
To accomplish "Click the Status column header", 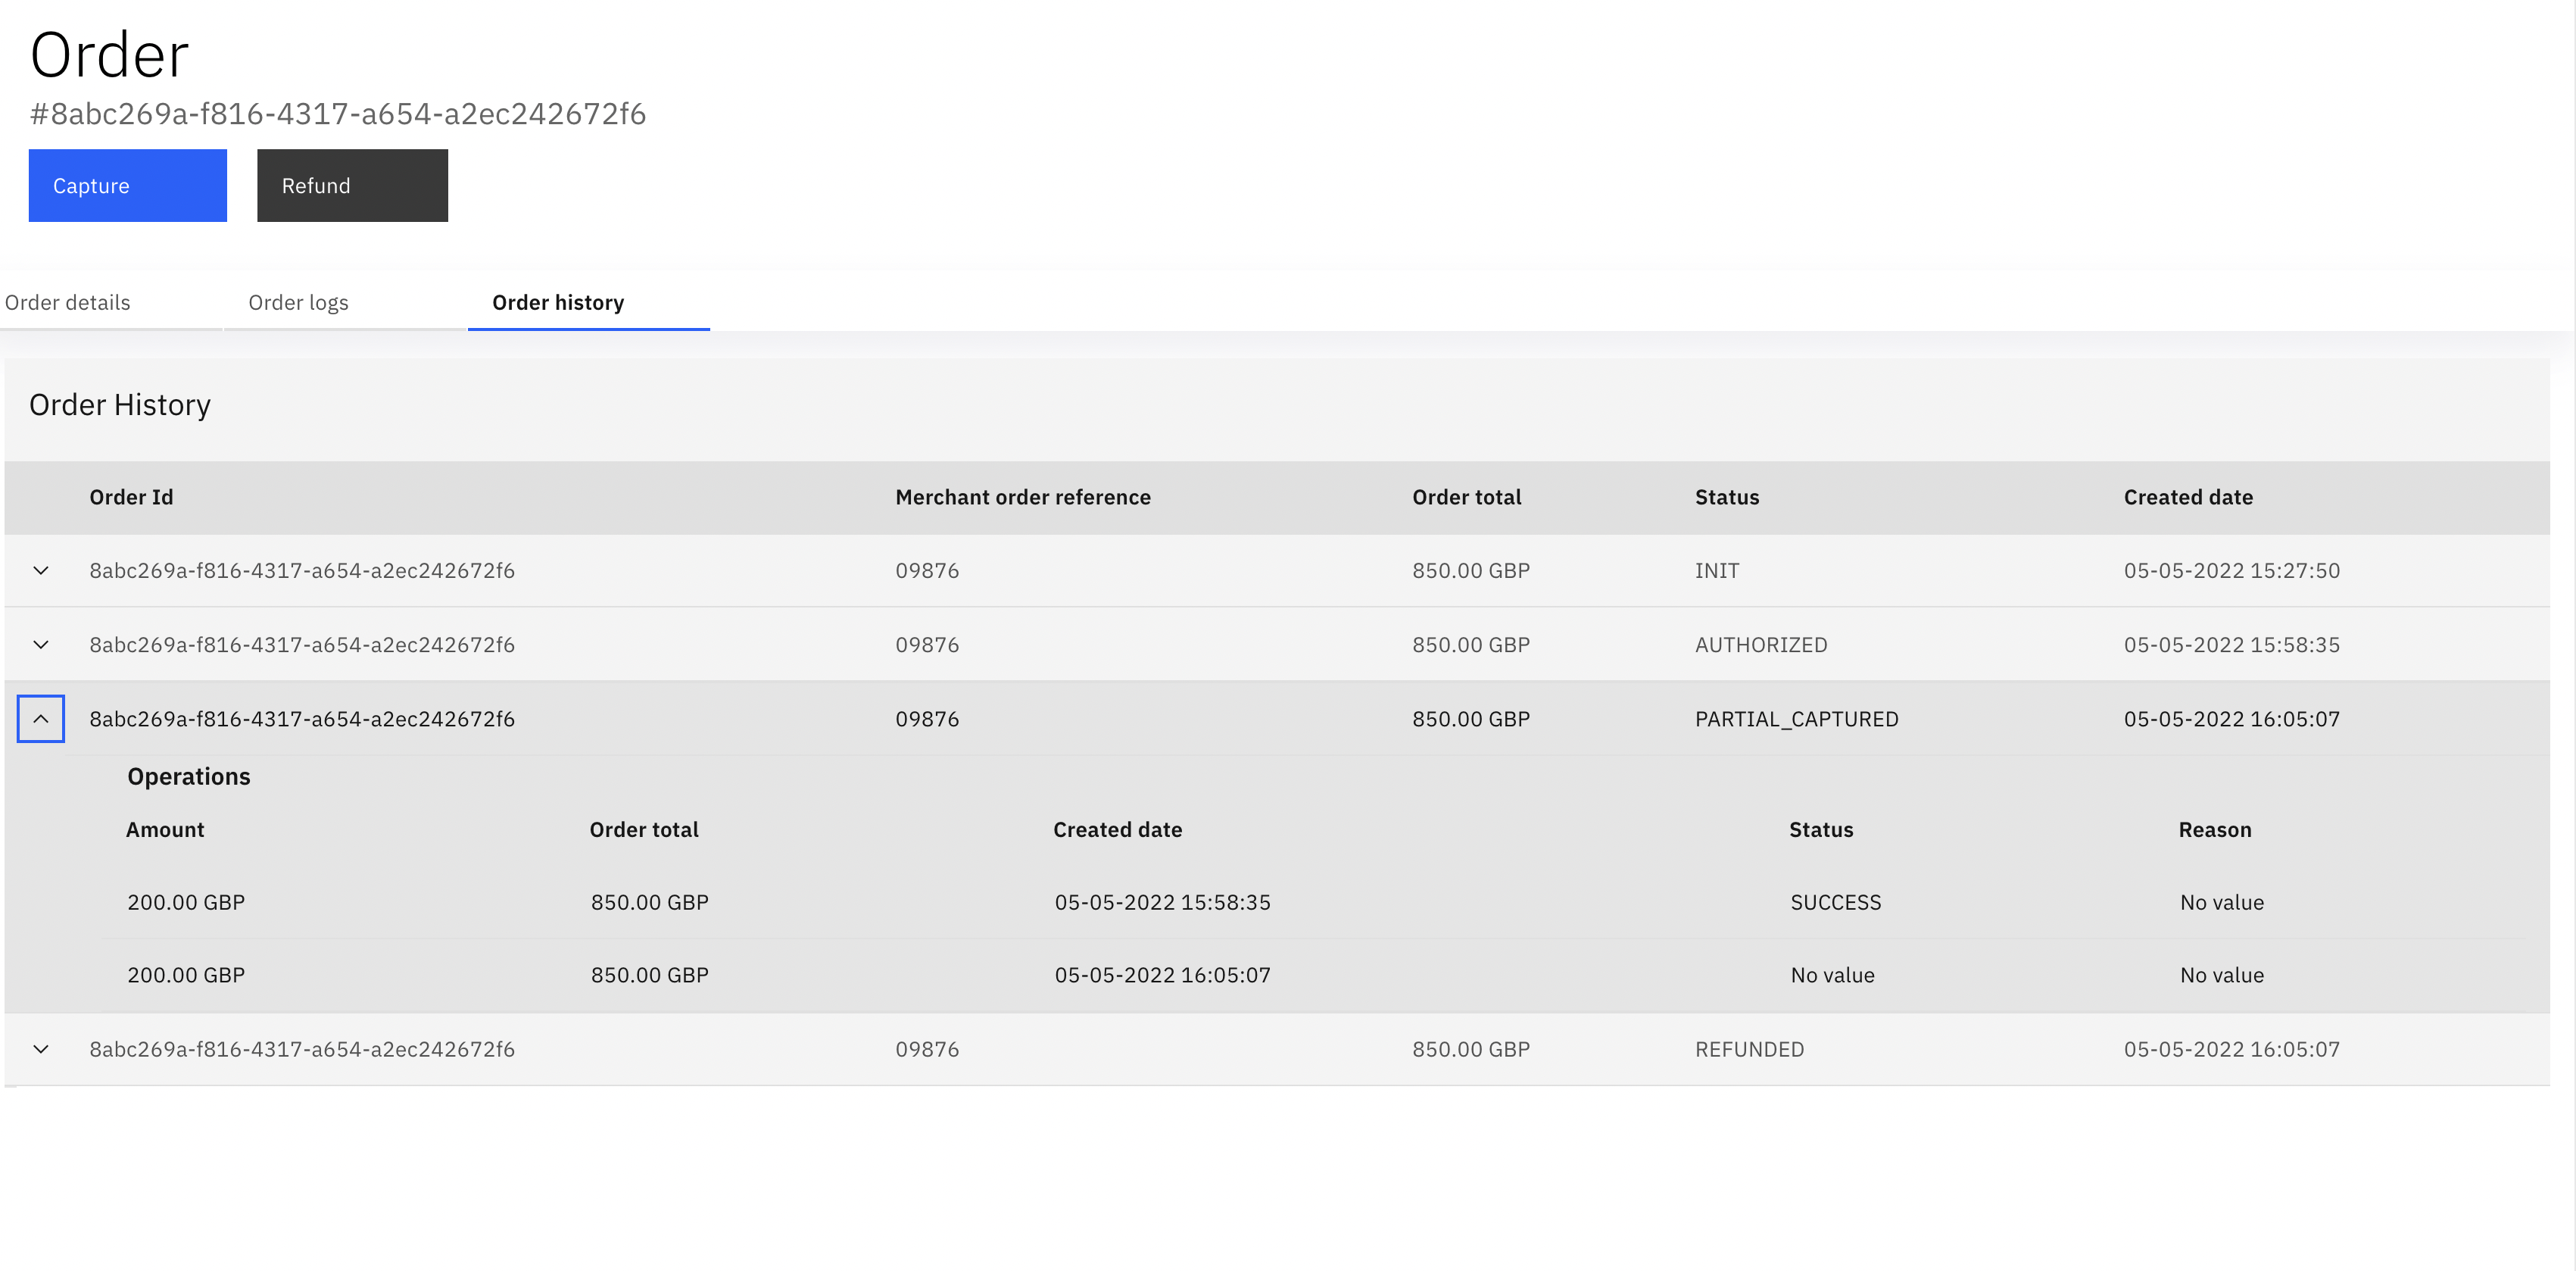I will 1726,497.
